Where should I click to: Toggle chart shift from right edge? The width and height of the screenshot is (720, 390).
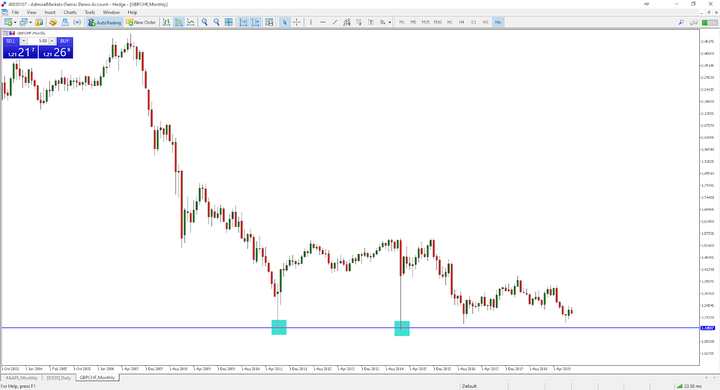tap(255, 22)
